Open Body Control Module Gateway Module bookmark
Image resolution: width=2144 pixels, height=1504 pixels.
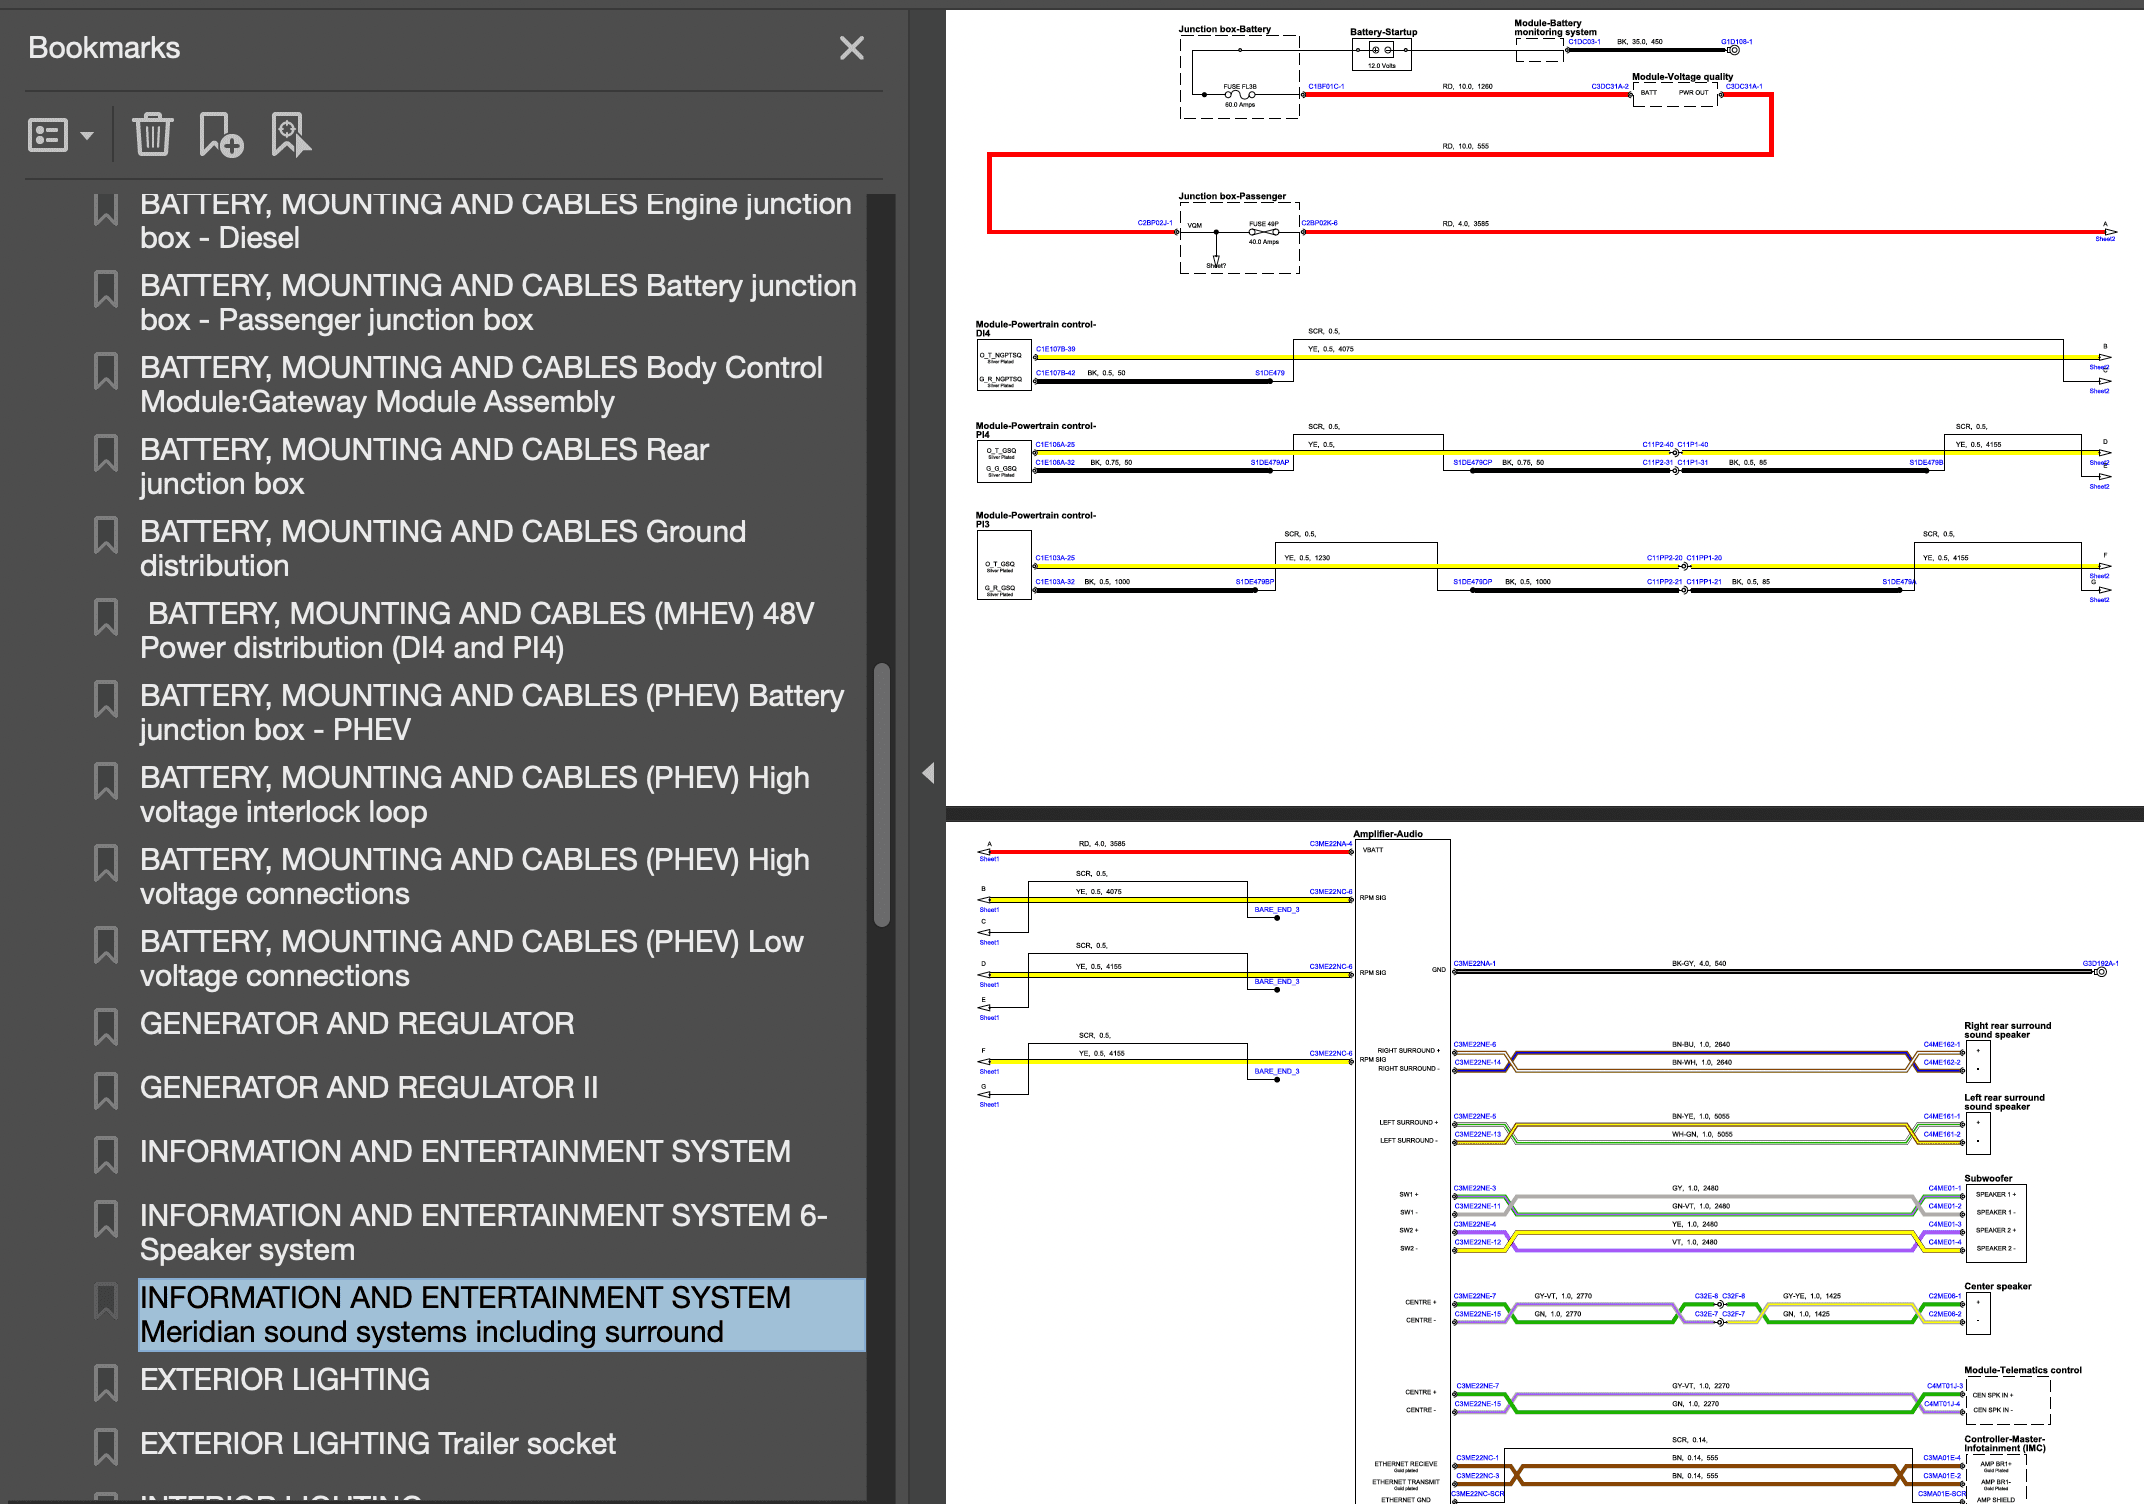click(481, 384)
